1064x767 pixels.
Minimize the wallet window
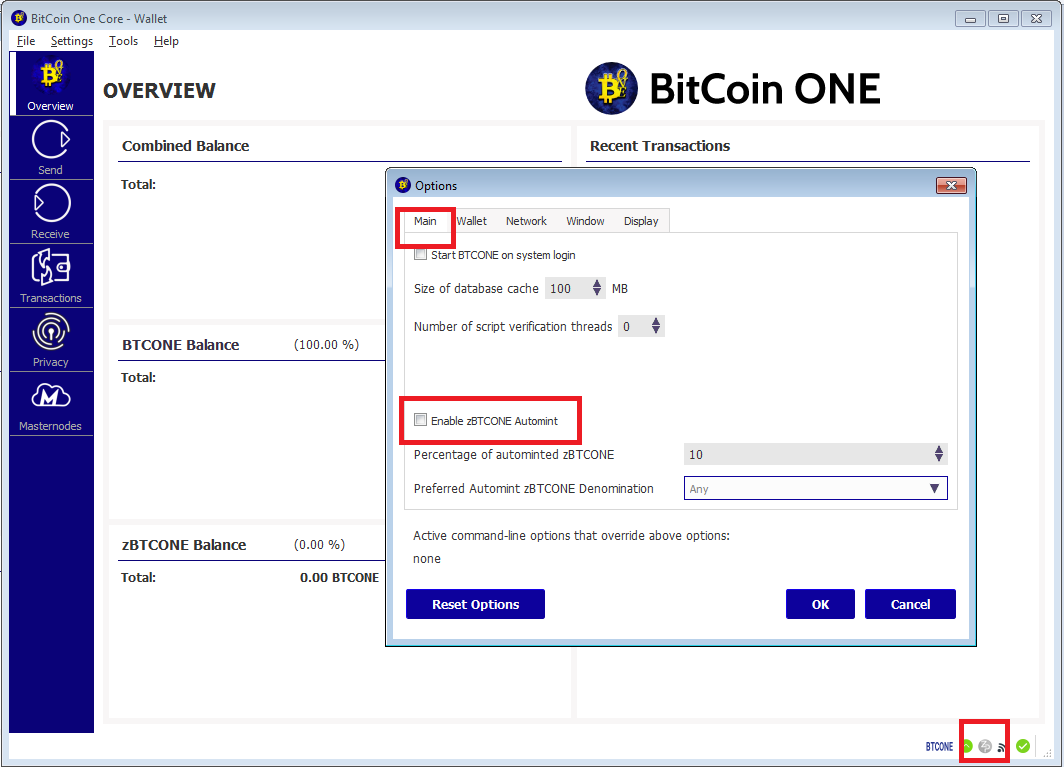coord(970,19)
